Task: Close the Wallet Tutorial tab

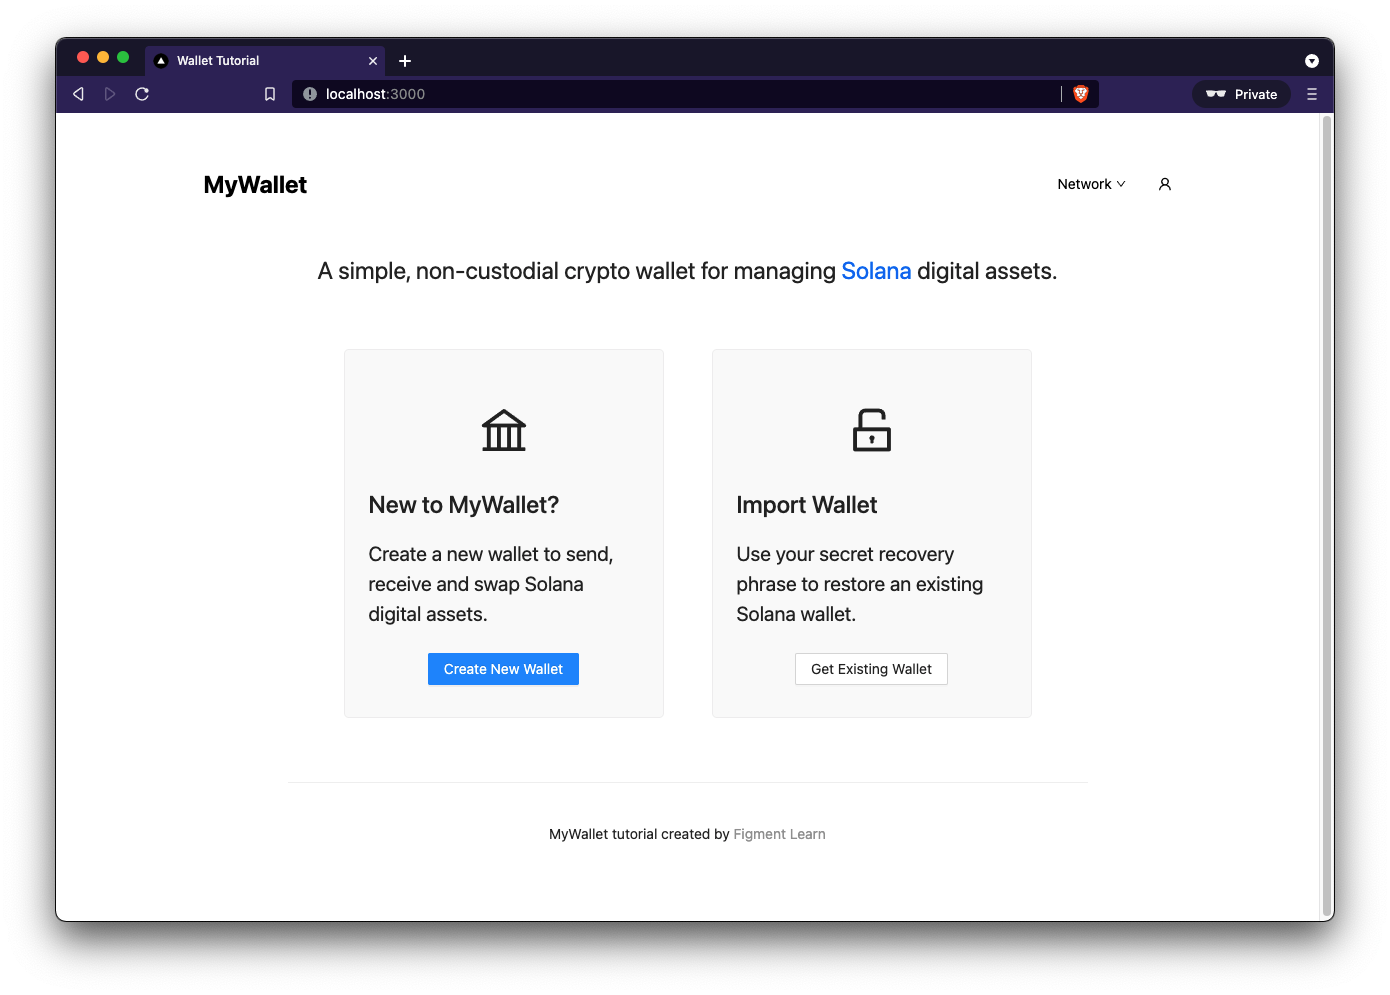Action: [373, 61]
